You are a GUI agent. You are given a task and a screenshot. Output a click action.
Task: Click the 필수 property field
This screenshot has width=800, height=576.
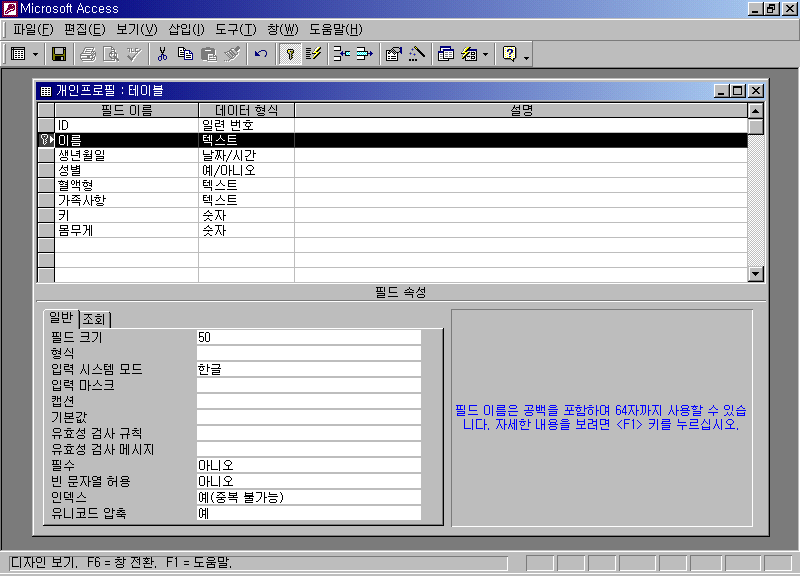click(x=309, y=465)
